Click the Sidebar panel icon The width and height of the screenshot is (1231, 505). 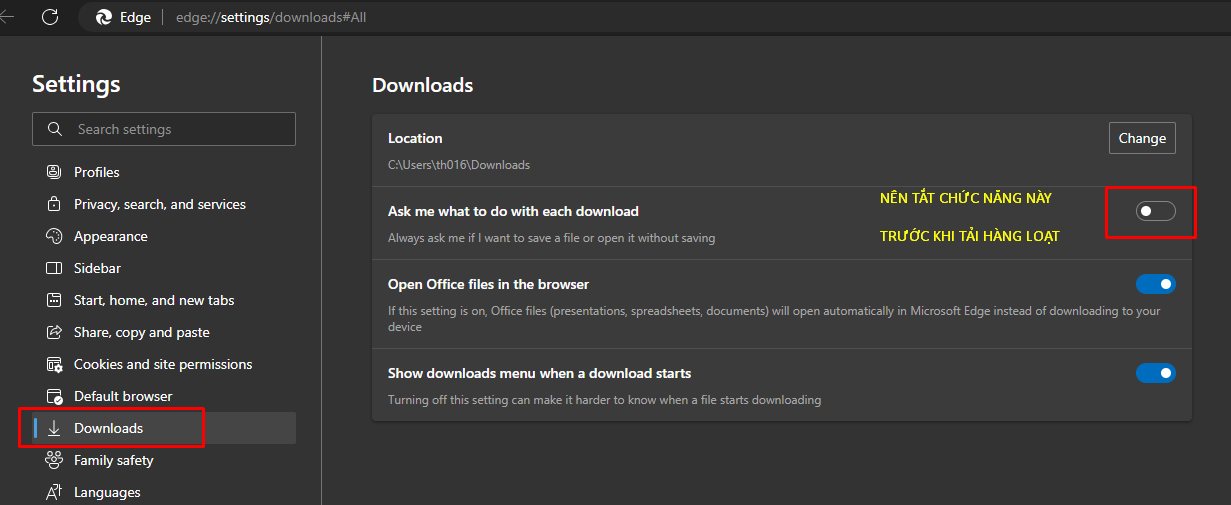pos(54,268)
